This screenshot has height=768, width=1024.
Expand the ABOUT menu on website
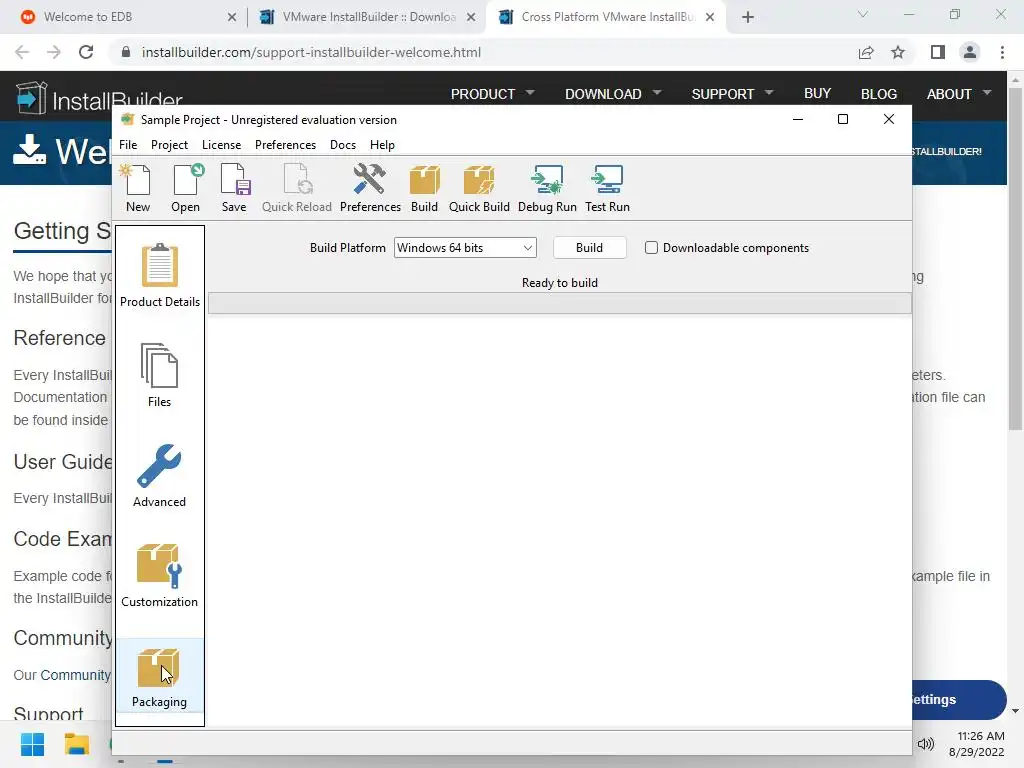(x=959, y=94)
